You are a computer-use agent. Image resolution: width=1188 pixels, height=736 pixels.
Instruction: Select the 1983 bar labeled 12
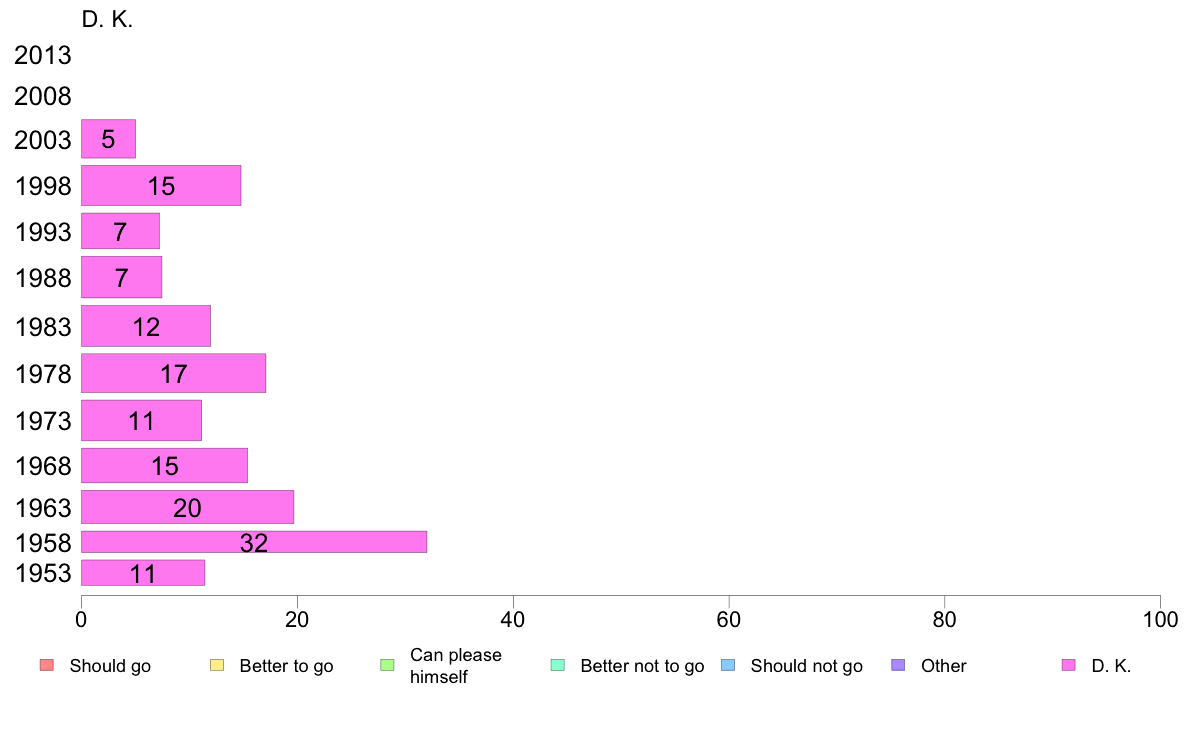145,326
